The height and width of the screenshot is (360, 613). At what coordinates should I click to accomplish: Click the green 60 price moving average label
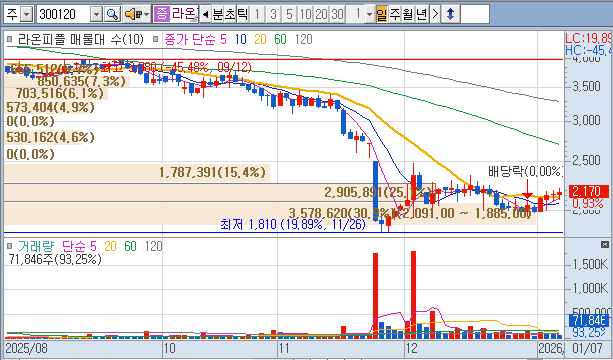pos(280,39)
